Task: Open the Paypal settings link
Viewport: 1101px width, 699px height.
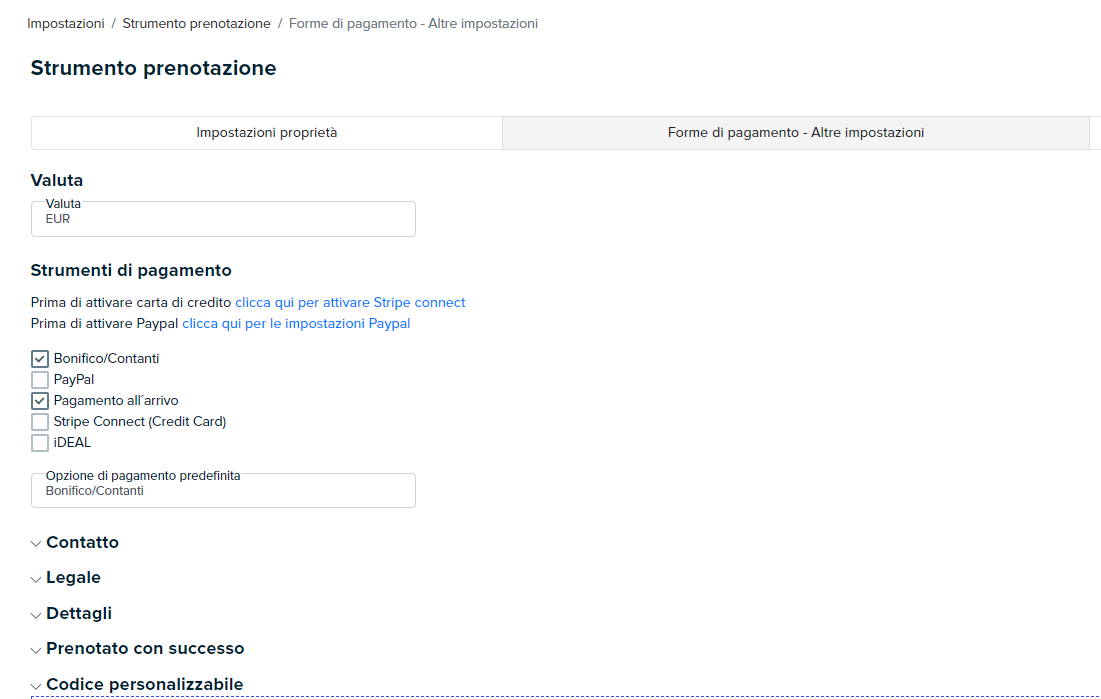Action: coord(296,324)
